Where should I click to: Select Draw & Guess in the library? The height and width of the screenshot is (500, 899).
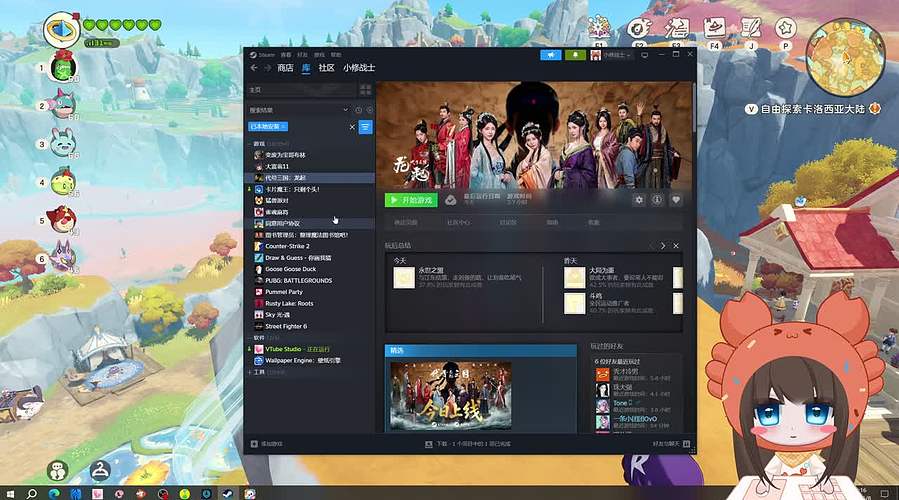coord(310,257)
